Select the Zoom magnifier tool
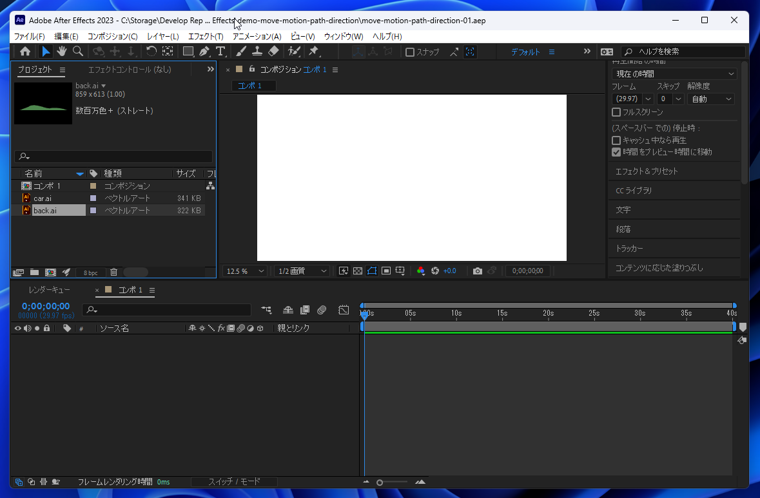 pos(78,51)
